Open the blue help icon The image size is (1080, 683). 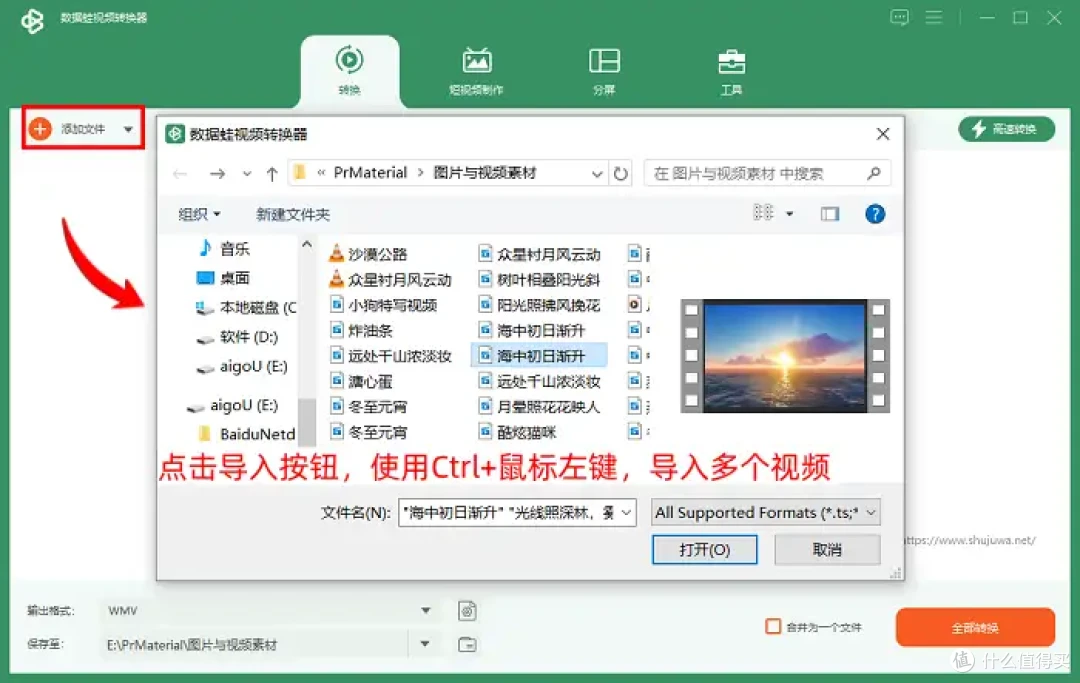coord(875,214)
